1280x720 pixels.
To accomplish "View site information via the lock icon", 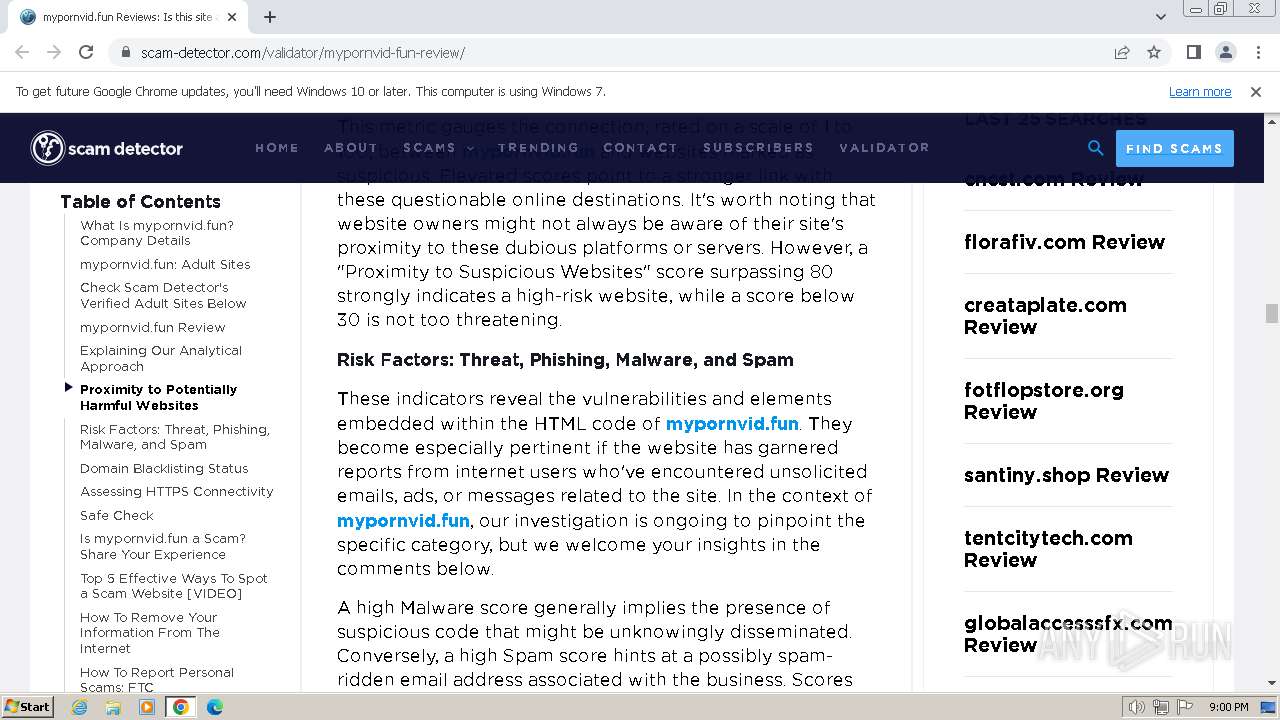I will (126, 53).
